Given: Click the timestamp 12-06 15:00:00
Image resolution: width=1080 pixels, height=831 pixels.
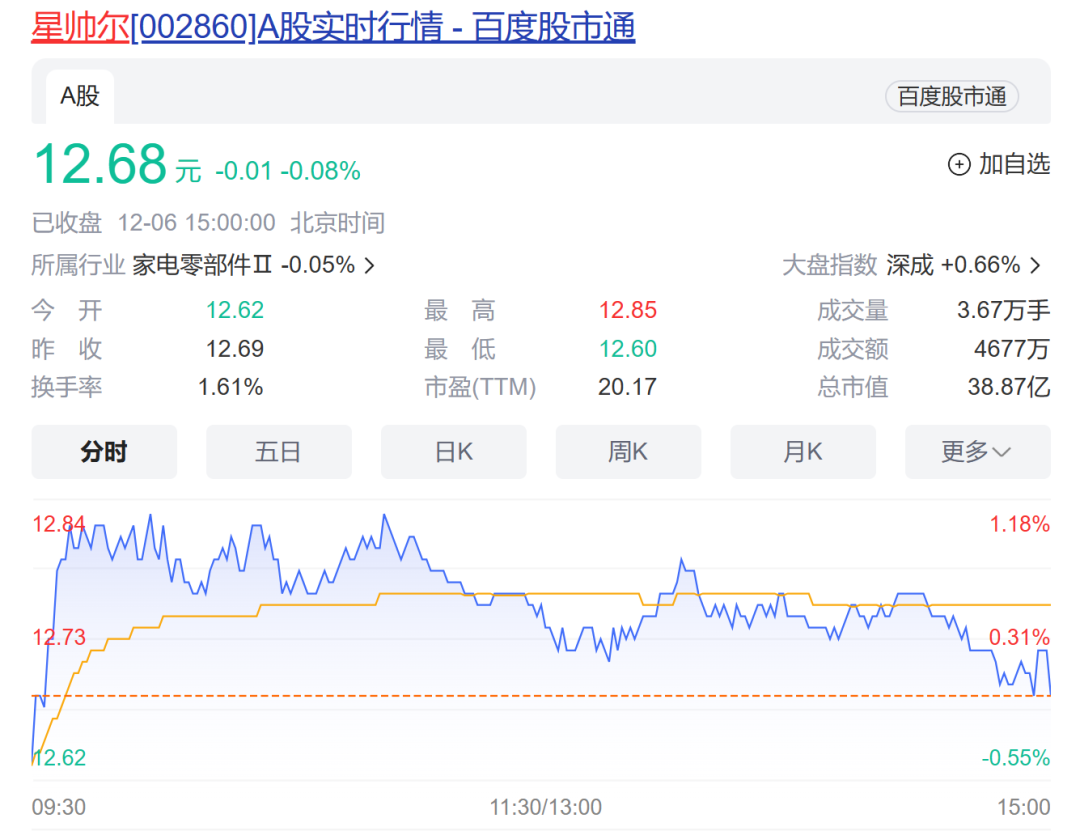Looking at the screenshot, I should click(196, 223).
